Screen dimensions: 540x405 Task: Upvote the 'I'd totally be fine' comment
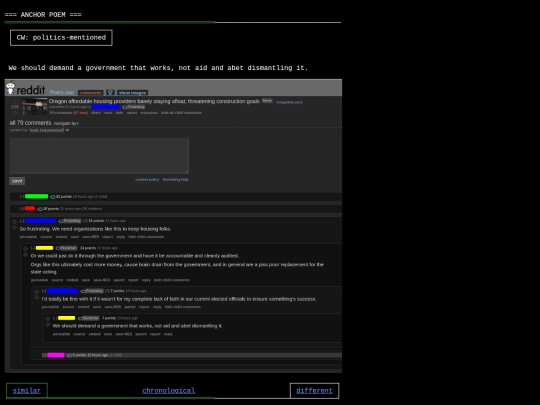pyautogui.click(x=37, y=291)
